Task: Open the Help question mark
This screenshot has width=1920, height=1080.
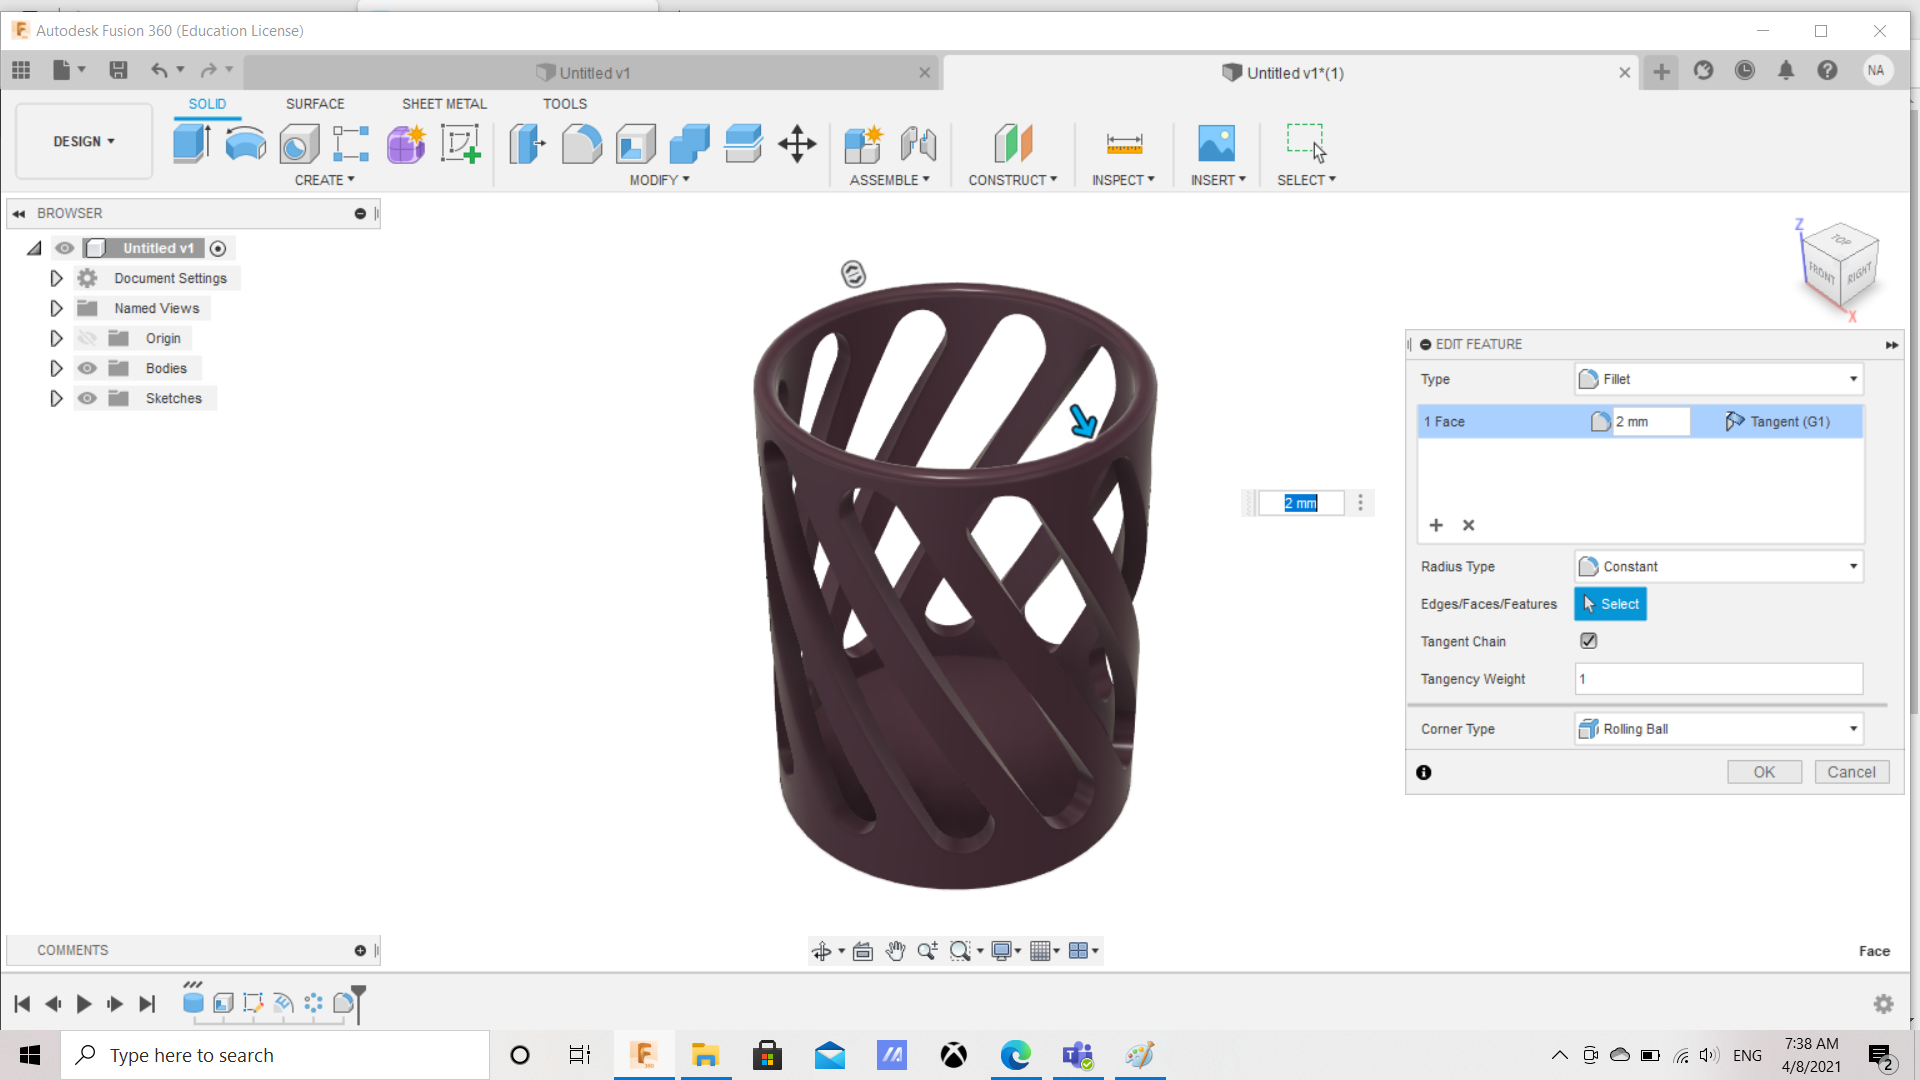Action: point(1827,71)
